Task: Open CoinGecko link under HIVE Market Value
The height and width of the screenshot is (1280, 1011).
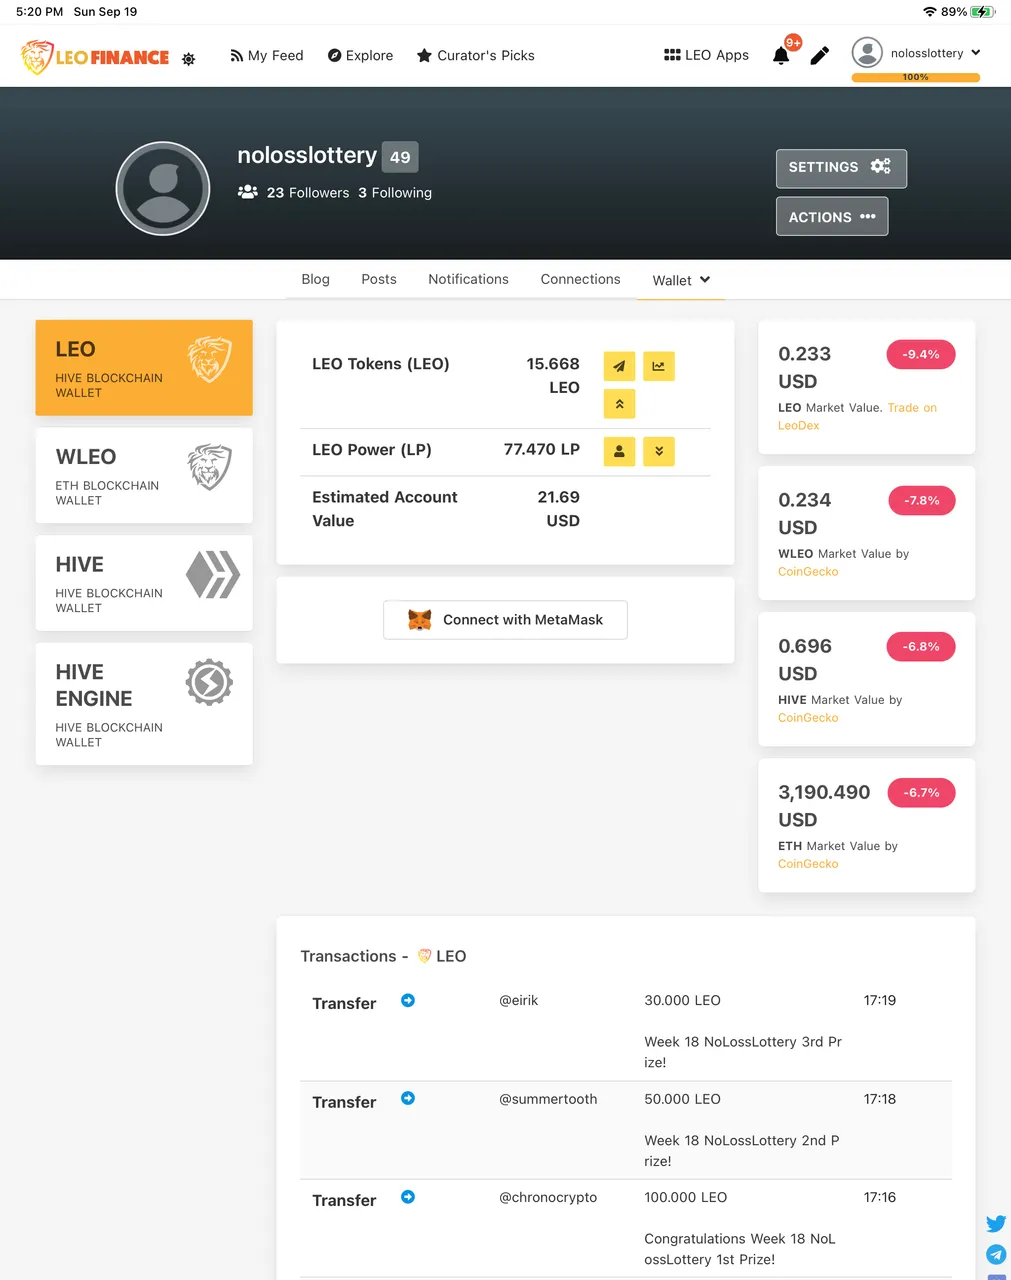Action: pyautogui.click(x=808, y=717)
